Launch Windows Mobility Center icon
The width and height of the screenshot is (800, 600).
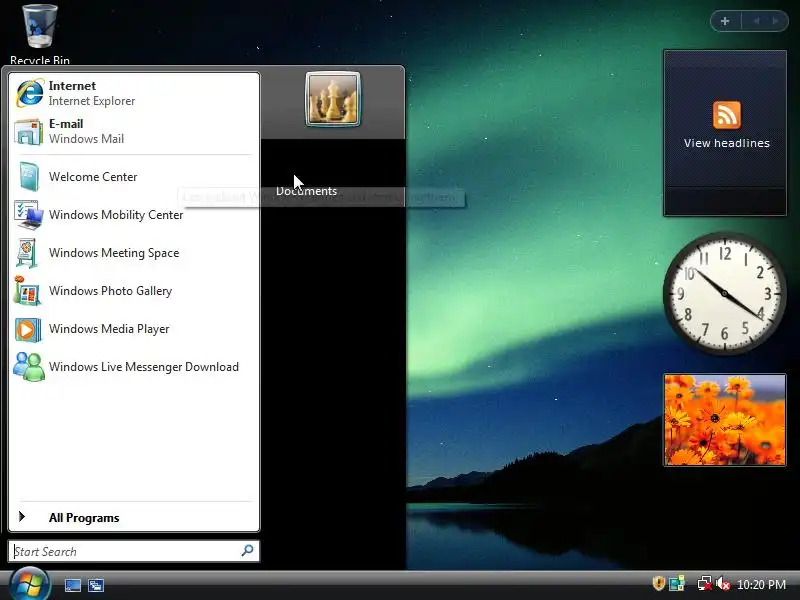tap(29, 215)
